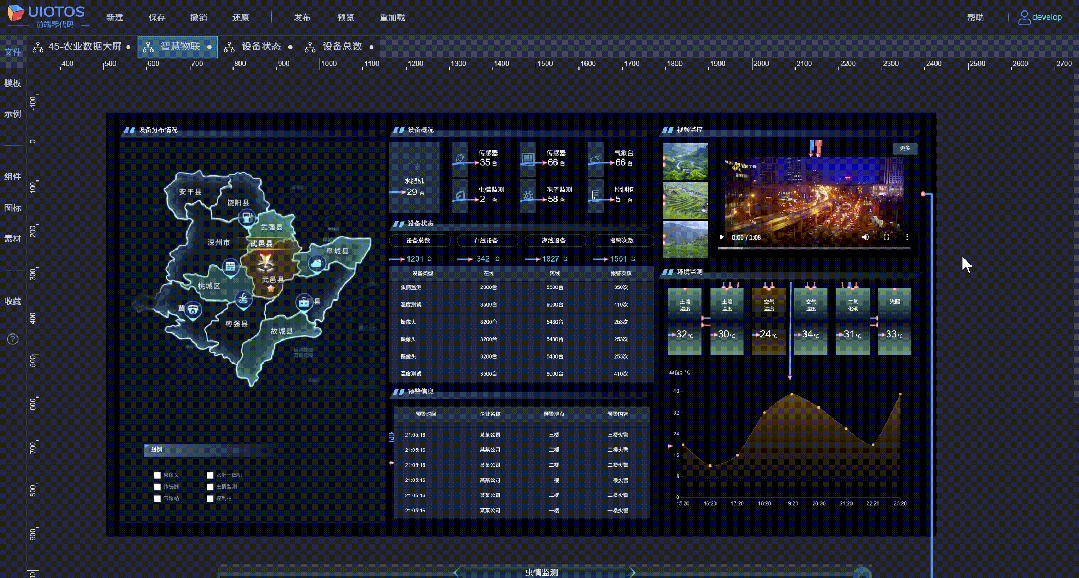Tick the top-right checkbox in the 图例 legend

click(x=211, y=475)
